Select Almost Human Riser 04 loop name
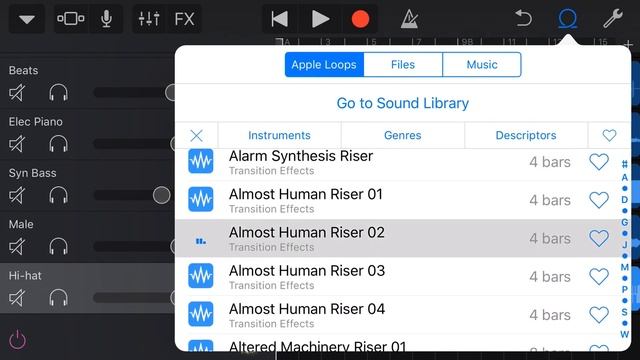Screen dimensions: 640x360 [307, 309]
